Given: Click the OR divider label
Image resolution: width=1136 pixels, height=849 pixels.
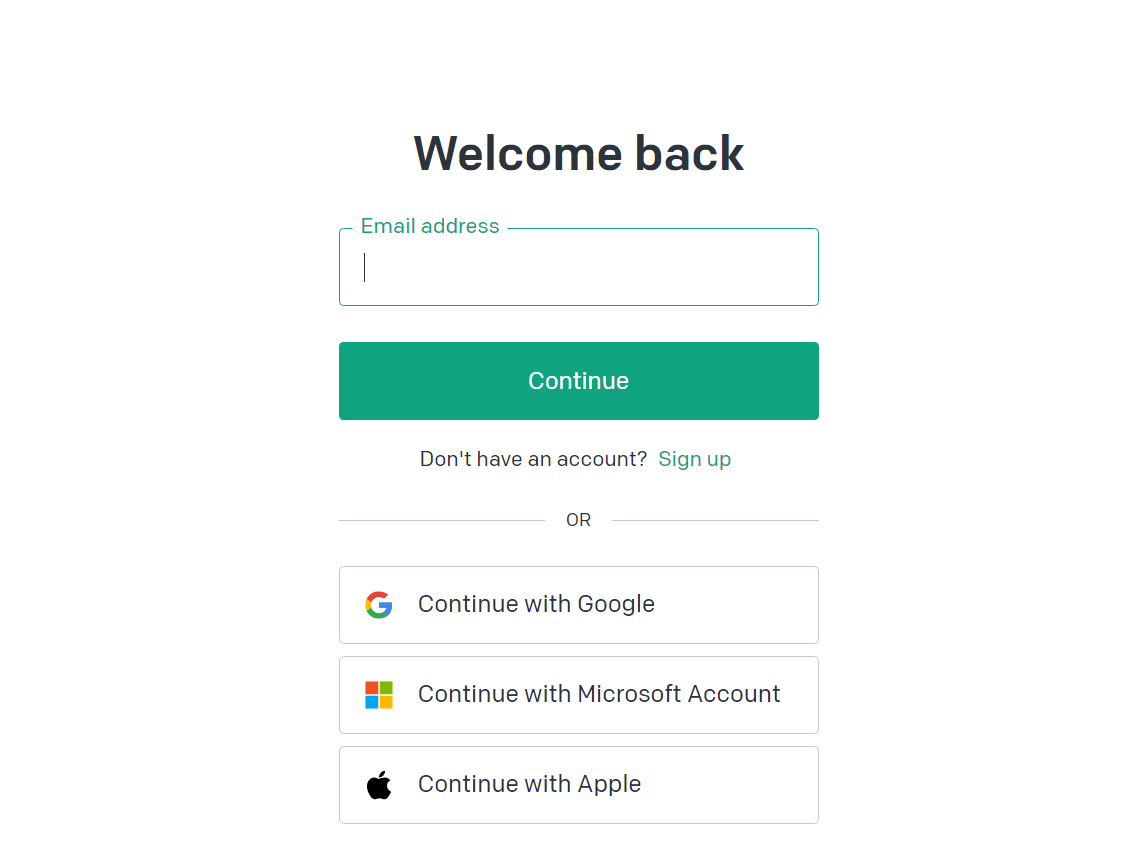Looking at the screenshot, I should [578, 520].
